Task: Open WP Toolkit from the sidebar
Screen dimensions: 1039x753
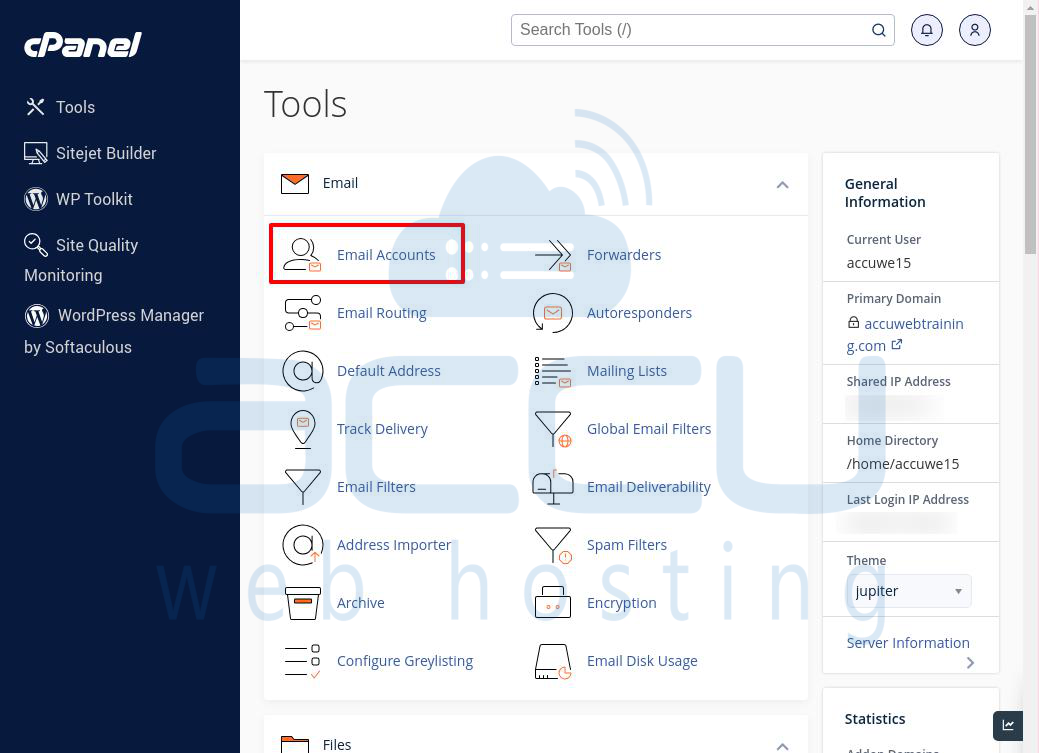Action: tap(93, 199)
